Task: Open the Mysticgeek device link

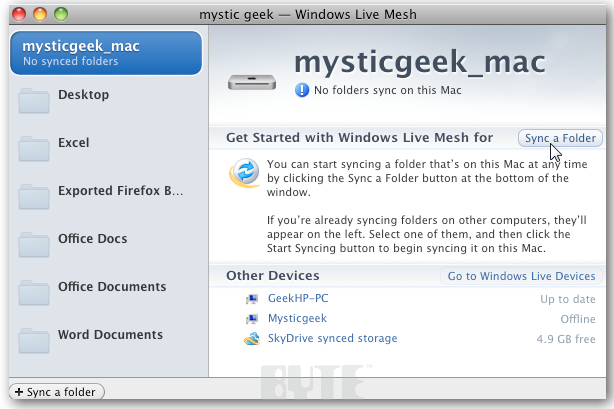Action: (297, 319)
